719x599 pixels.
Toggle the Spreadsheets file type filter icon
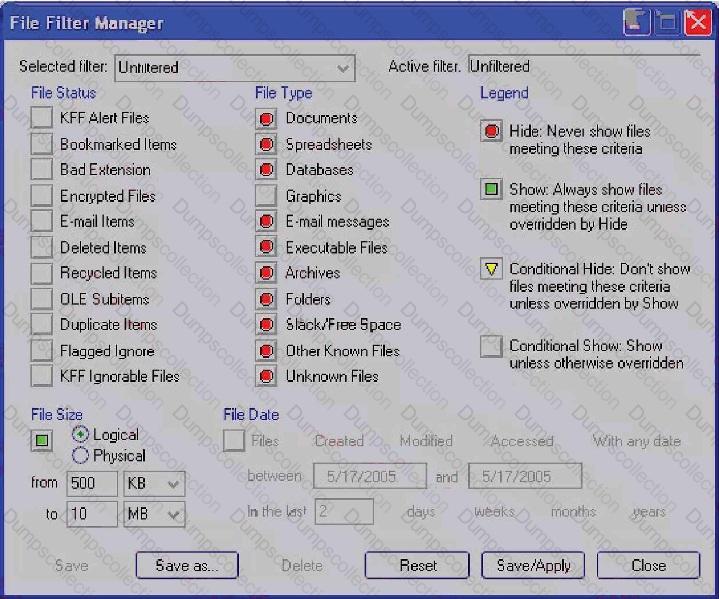click(266, 145)
